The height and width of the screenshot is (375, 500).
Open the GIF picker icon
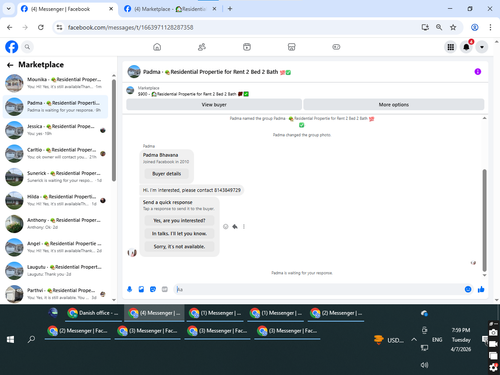click(165, 289)
